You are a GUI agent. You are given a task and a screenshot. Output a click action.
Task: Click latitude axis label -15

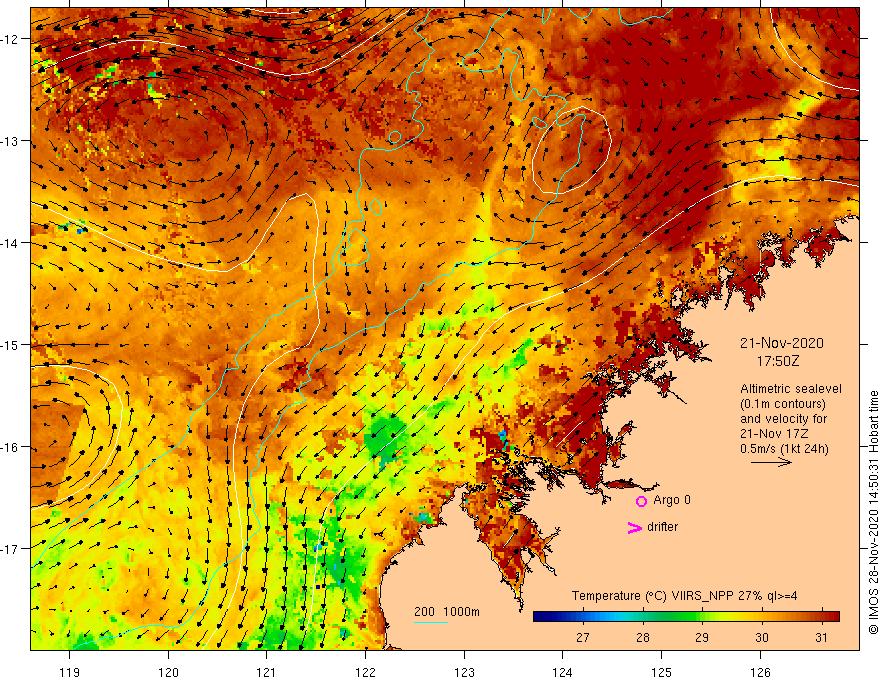[11, 344]
